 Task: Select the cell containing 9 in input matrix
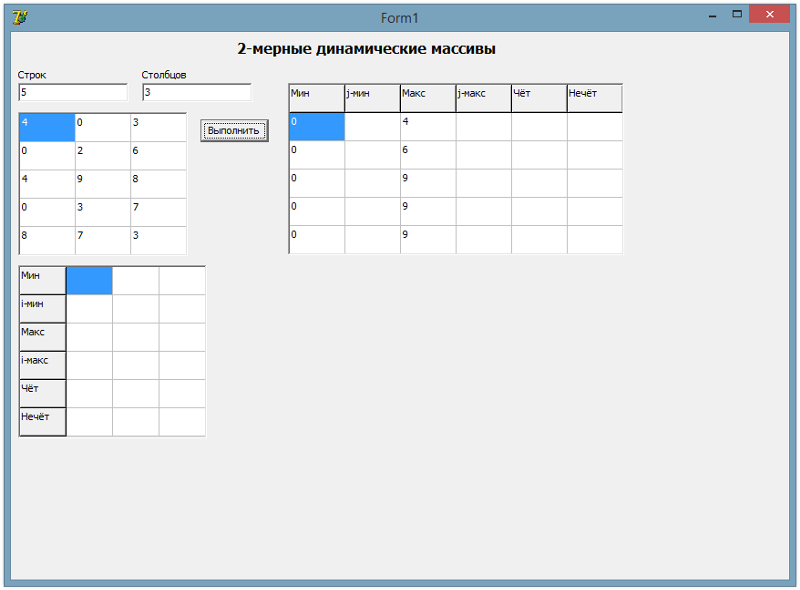pos(102,184)
